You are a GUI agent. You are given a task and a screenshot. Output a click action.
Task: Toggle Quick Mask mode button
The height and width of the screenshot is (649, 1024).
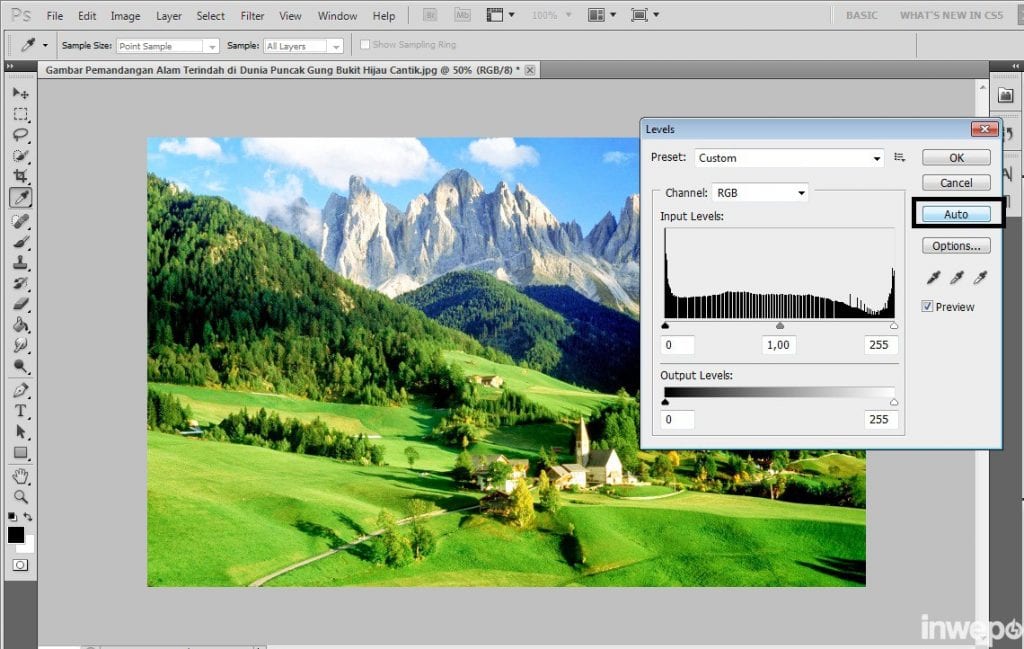[x=20, y=565]
